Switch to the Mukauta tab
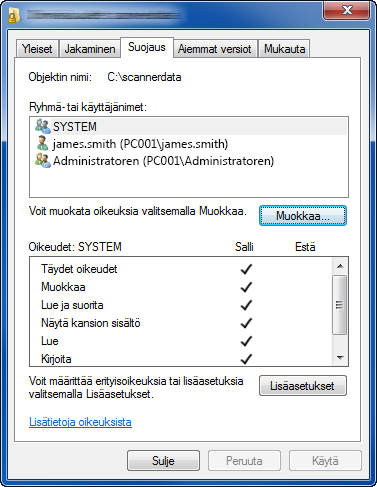 [x=284, y=49]
